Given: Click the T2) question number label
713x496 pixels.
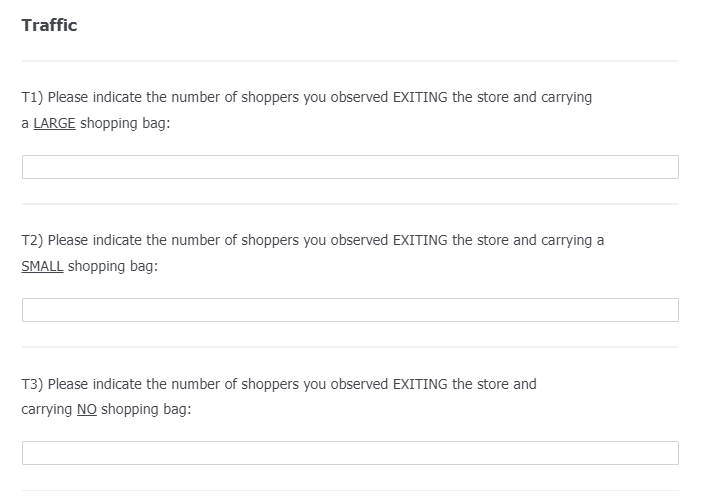Looking at the screenshot, I should coord(32,240).
